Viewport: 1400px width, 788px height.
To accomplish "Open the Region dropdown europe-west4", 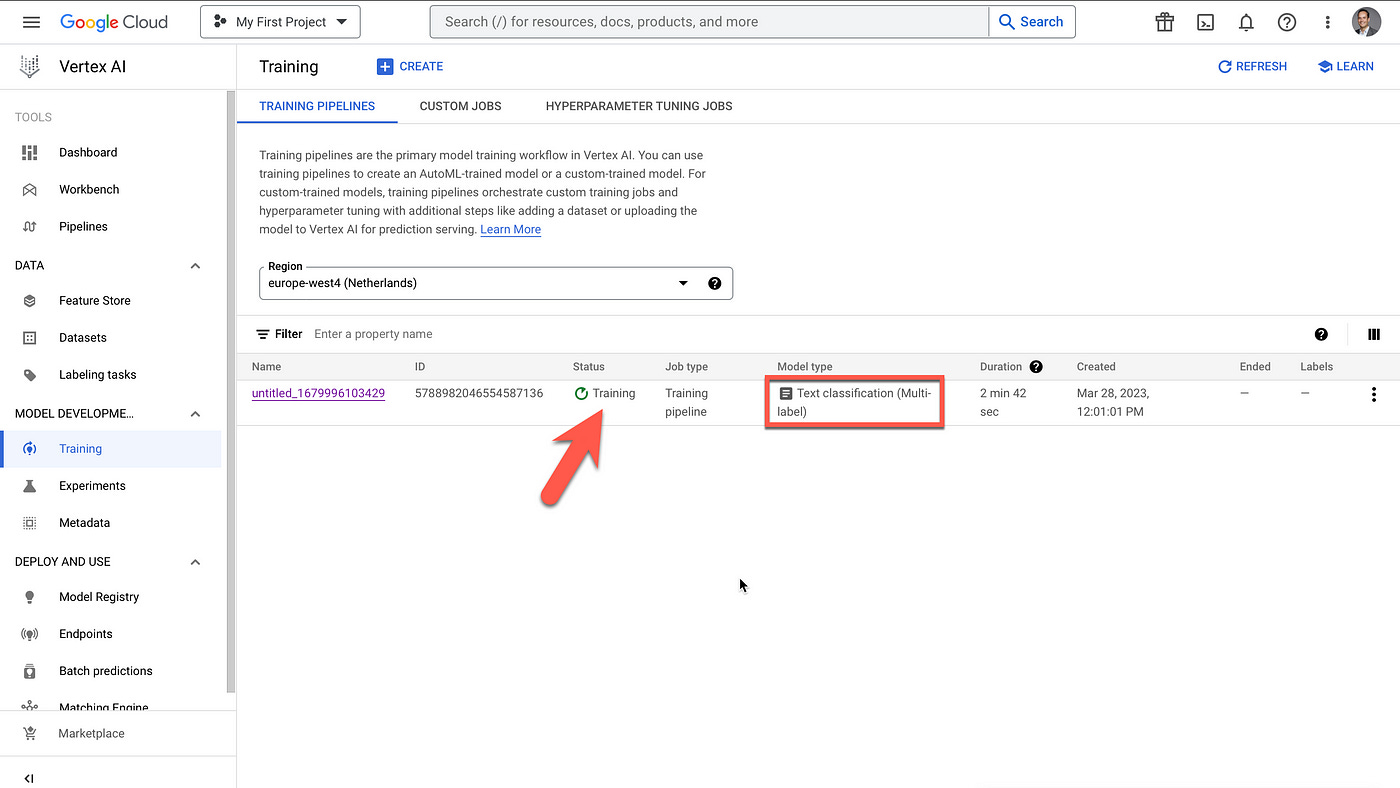I will click(x=496, y=283).
